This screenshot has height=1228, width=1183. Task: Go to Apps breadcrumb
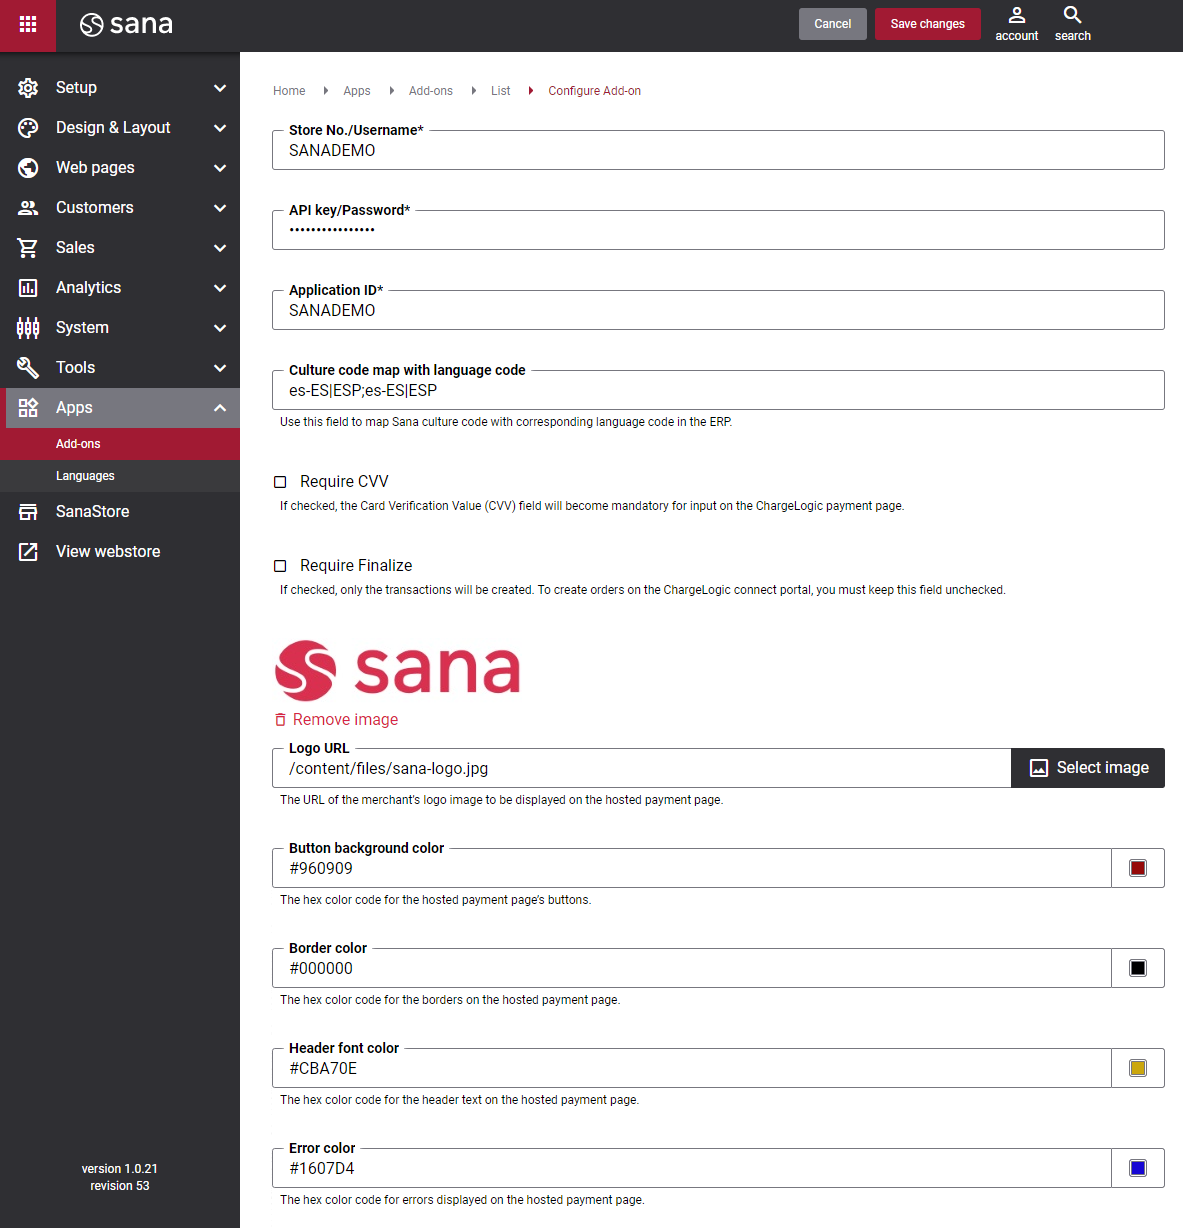(x=357, y=91)
